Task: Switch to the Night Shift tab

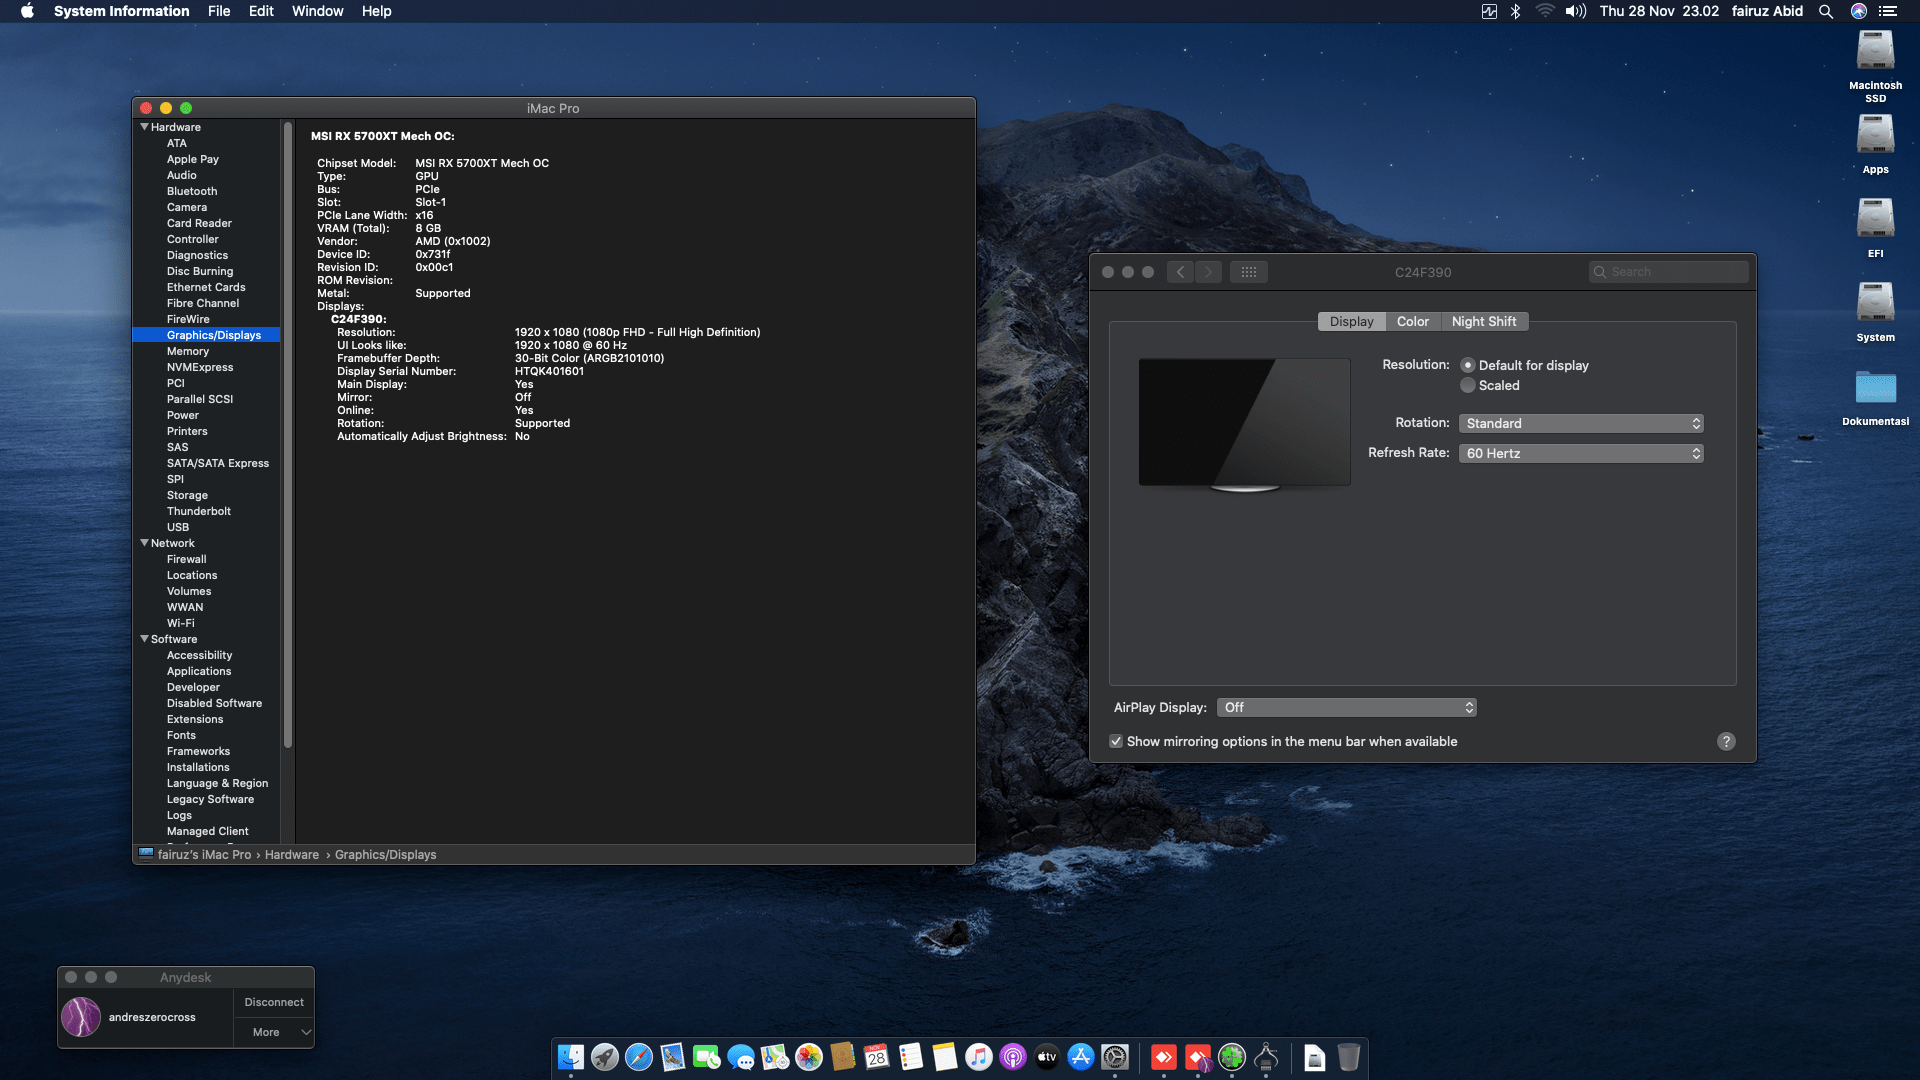Action: point(1484,321)
